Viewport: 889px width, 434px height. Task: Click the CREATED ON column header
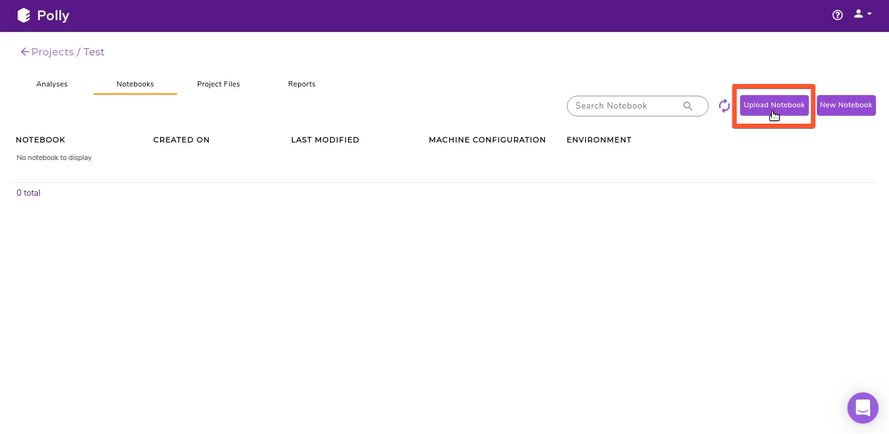(181, 140)
